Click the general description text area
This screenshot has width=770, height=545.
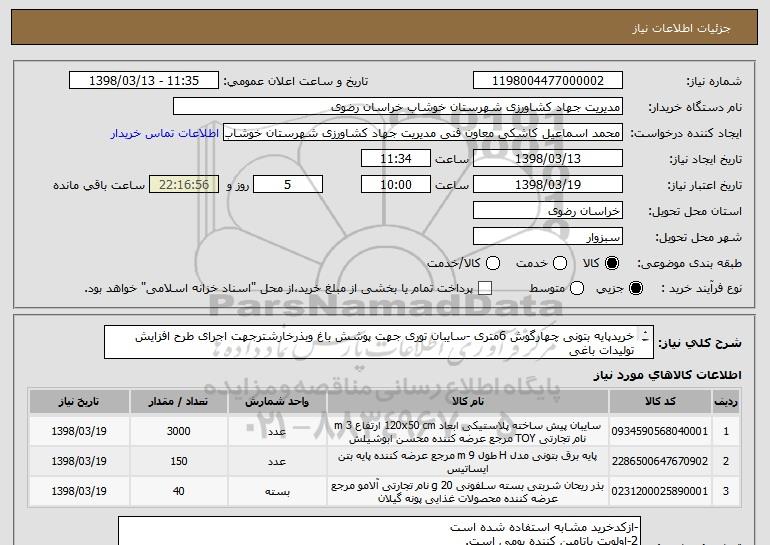379,342
